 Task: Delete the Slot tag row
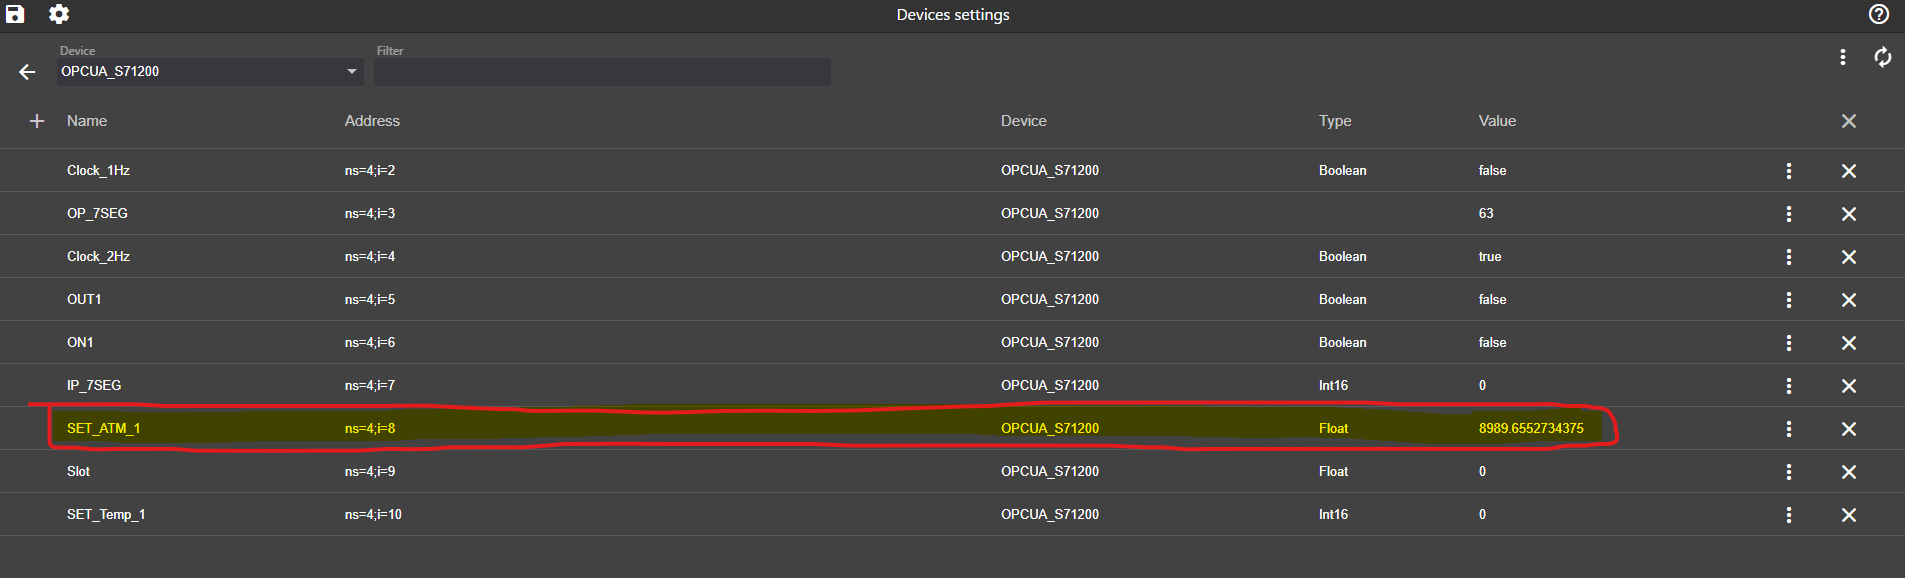point(1849,471)
